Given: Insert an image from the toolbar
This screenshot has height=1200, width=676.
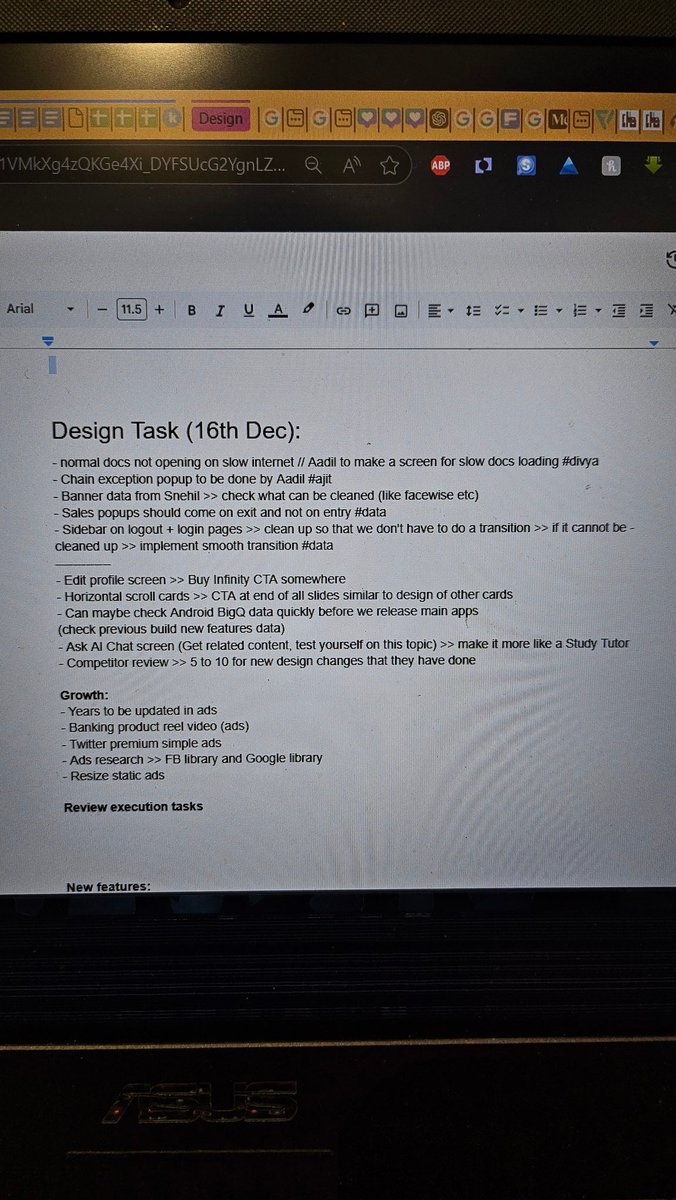Looking at the screenshot, I should pyautogui.click(x=400, y=310).
